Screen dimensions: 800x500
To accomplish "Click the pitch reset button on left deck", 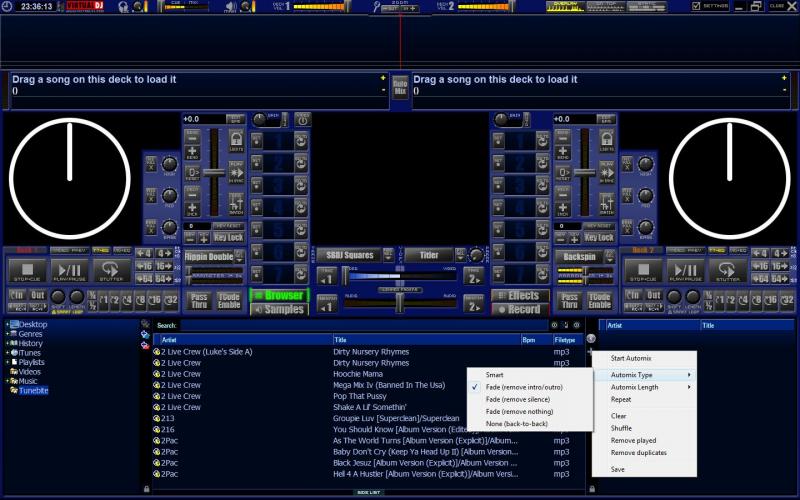I will pos(192,172).
